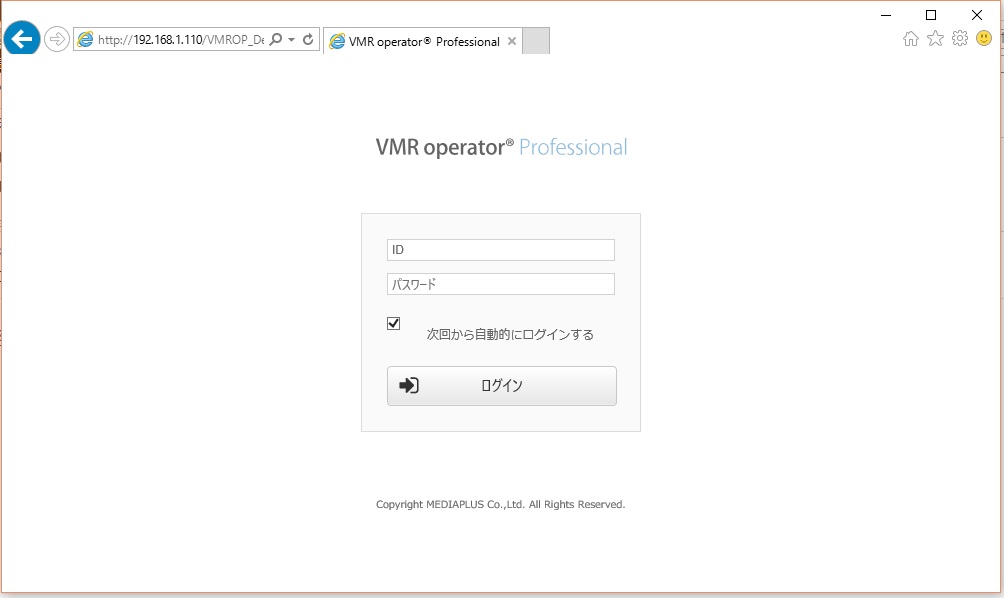Click the ログイン login button
Image resolution: width=1004 pixels, height=598 pixels.
tap(502, 385)
